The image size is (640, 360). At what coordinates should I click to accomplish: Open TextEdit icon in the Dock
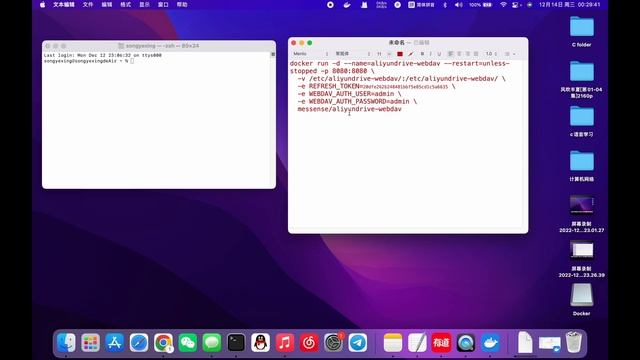point(417,342)
